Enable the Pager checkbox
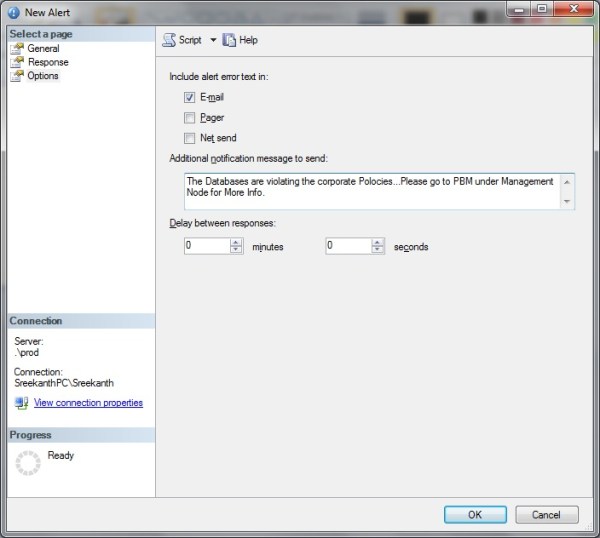This screenshot has height=538, width=600. pyautogui.click(x=190, y=118)
